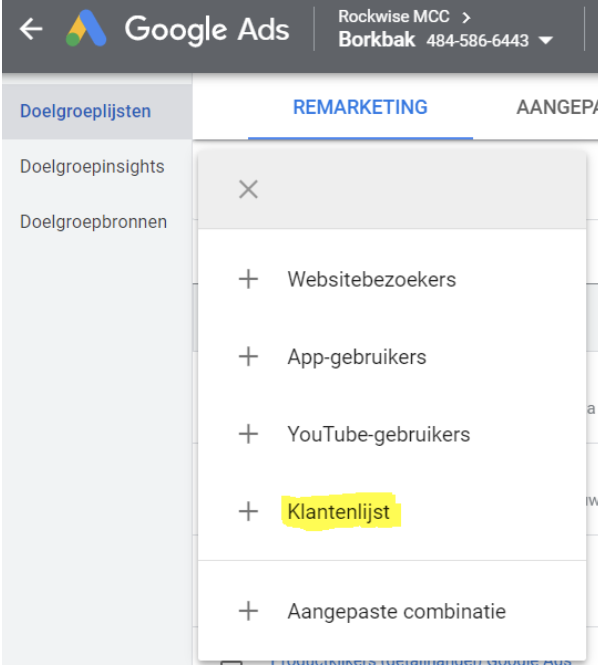598x666 pixels.
Task: Click the Google Ads logo
Action: tap(86, 28)
